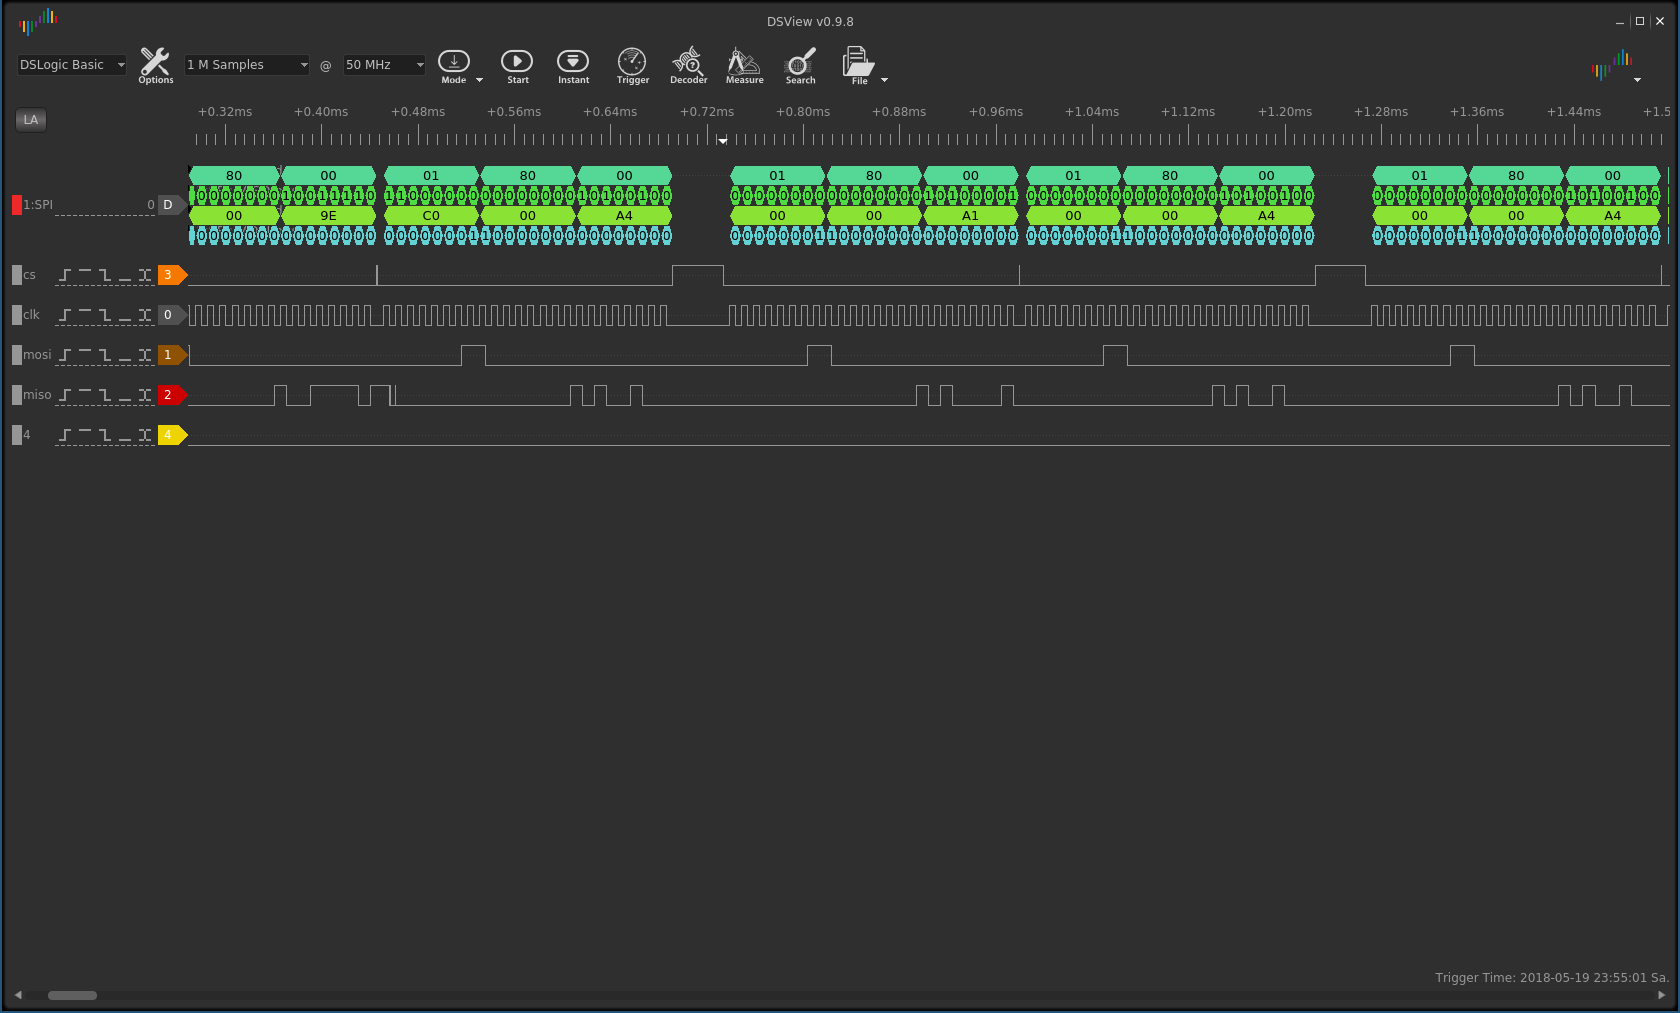Open the DSView logo menu at top right
Image resolution: width=1680 pixels, height=1013 pixels.
tap(1611, 65)
